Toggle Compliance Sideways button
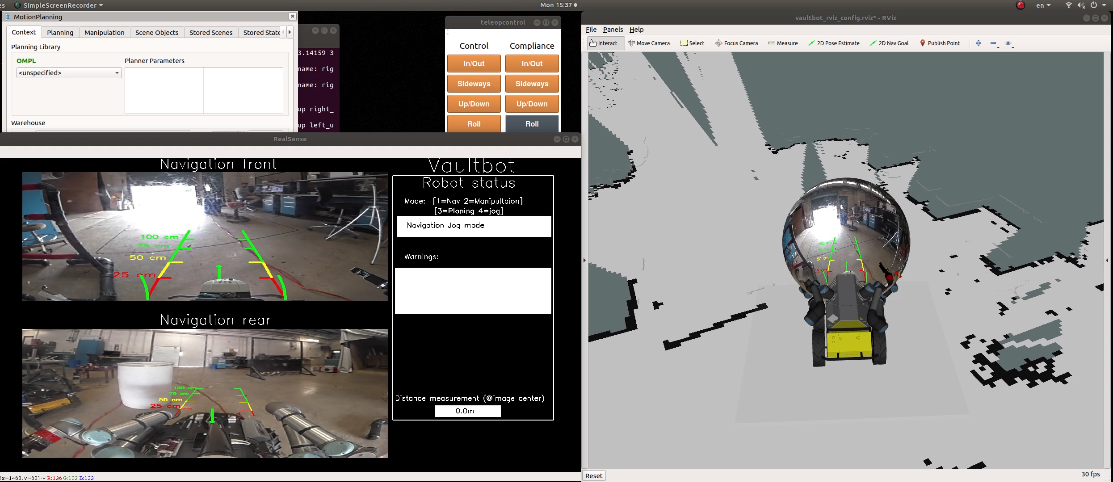 (x=532, y=83)
